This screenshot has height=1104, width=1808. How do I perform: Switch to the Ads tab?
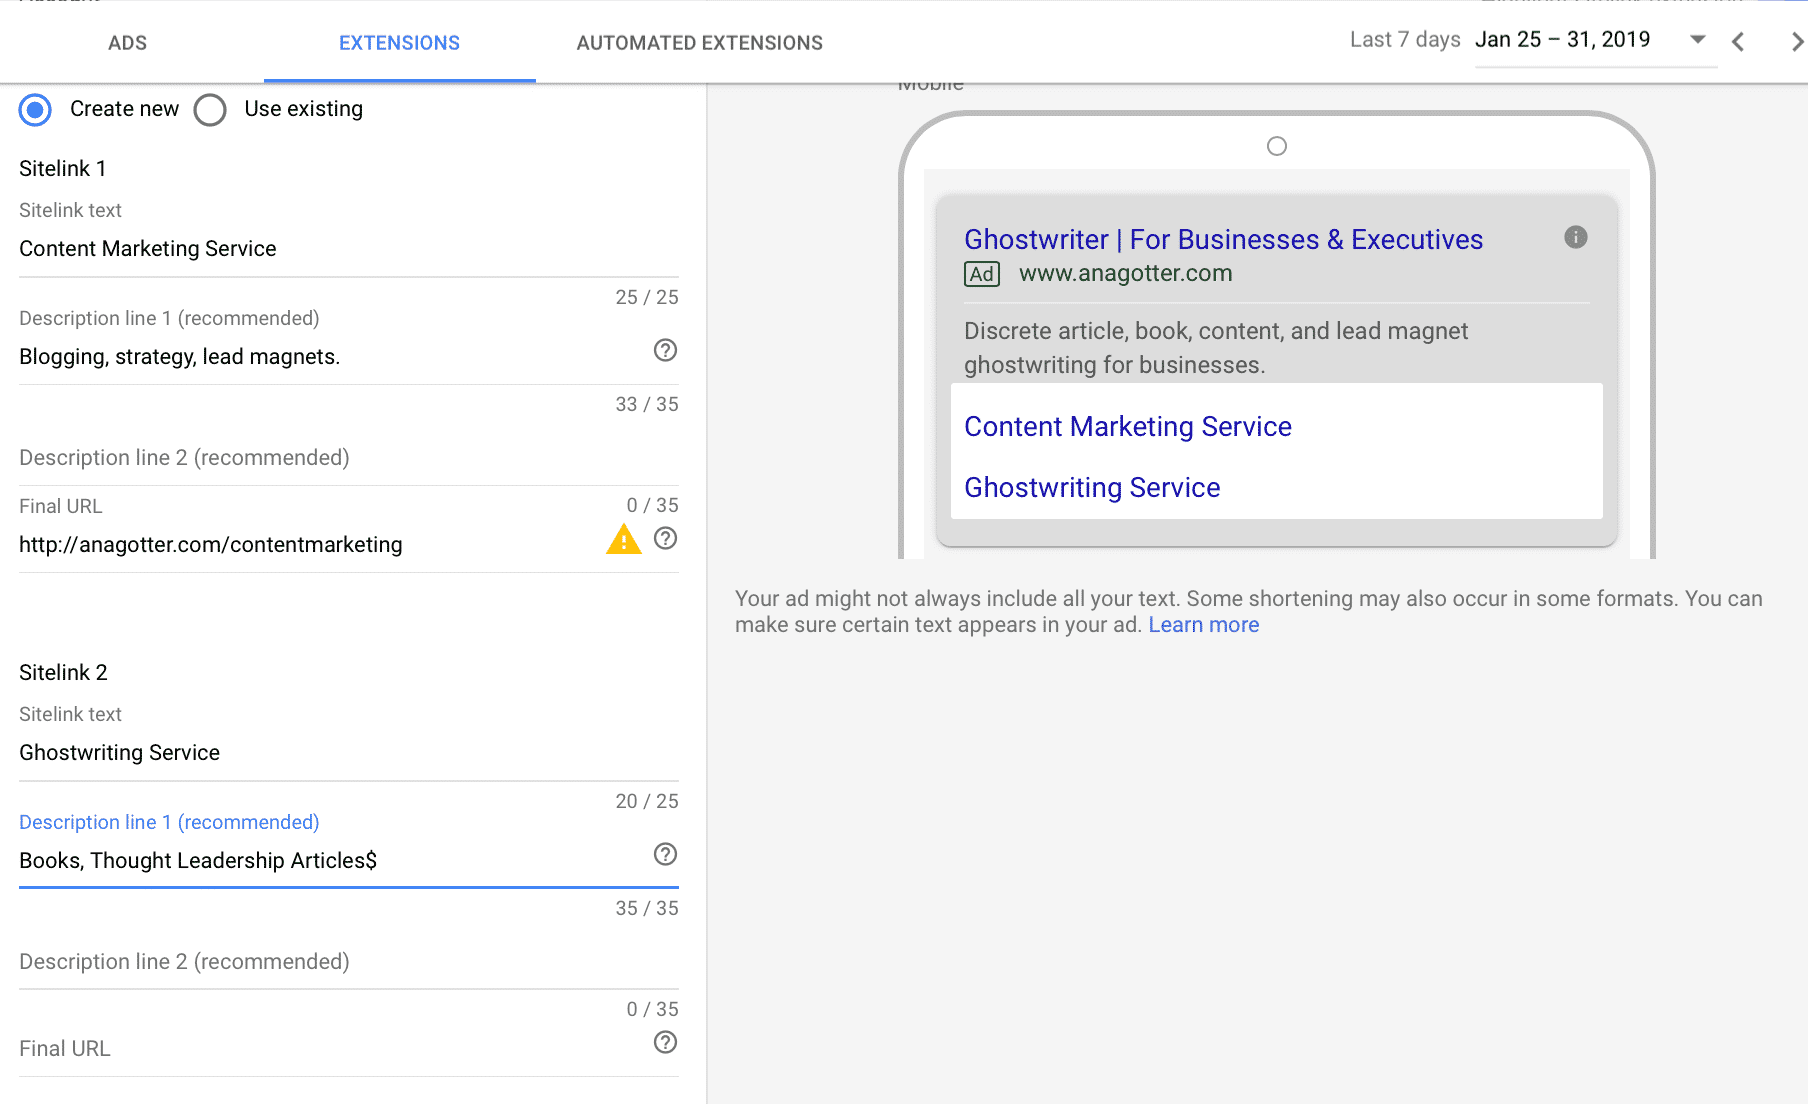pyautogui.click(x=127, y=43)
